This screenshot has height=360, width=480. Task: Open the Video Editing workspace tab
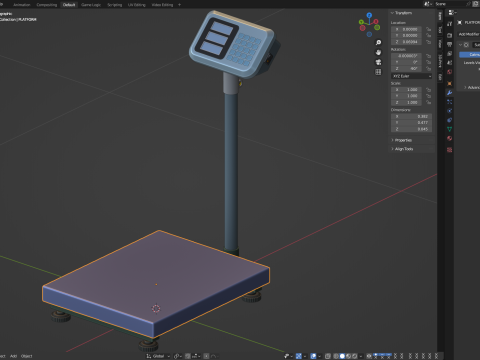(x=162, y=5)
